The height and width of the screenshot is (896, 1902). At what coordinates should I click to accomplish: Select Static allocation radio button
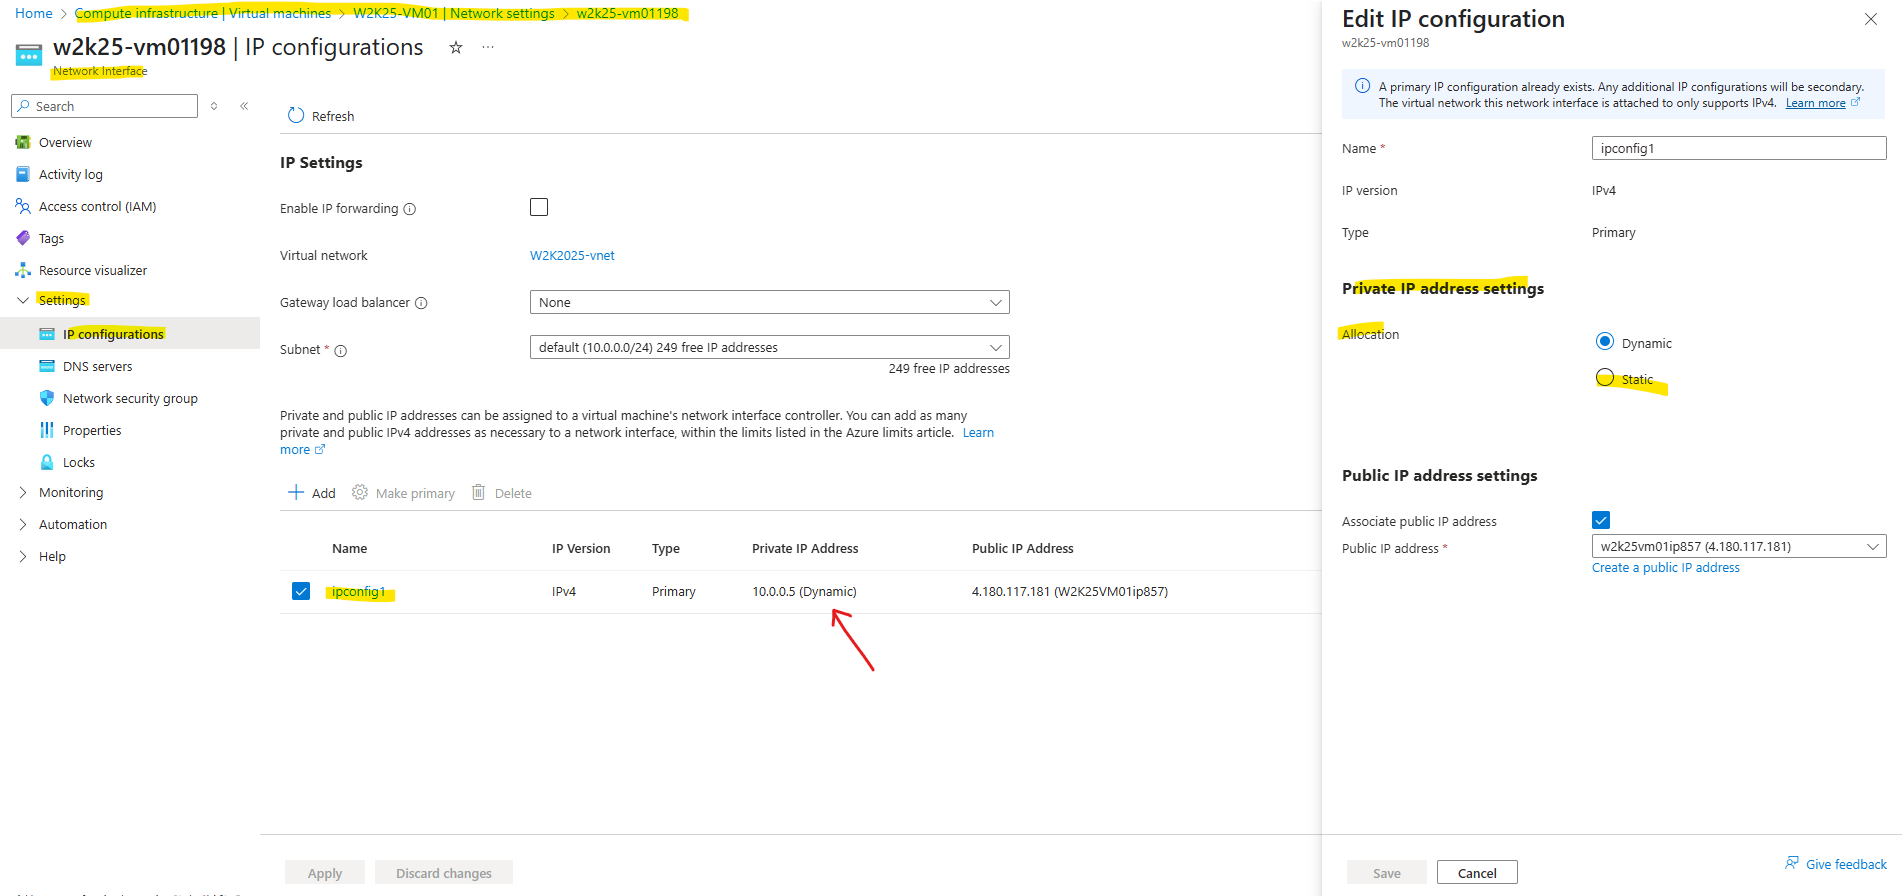[1605, 377]
